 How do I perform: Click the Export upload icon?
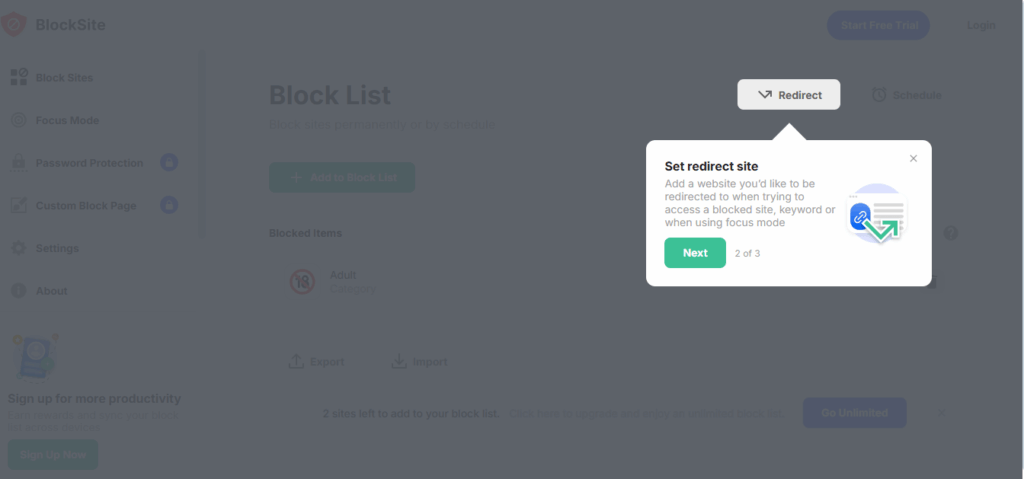pyautogui.click(x=296, y=361)
